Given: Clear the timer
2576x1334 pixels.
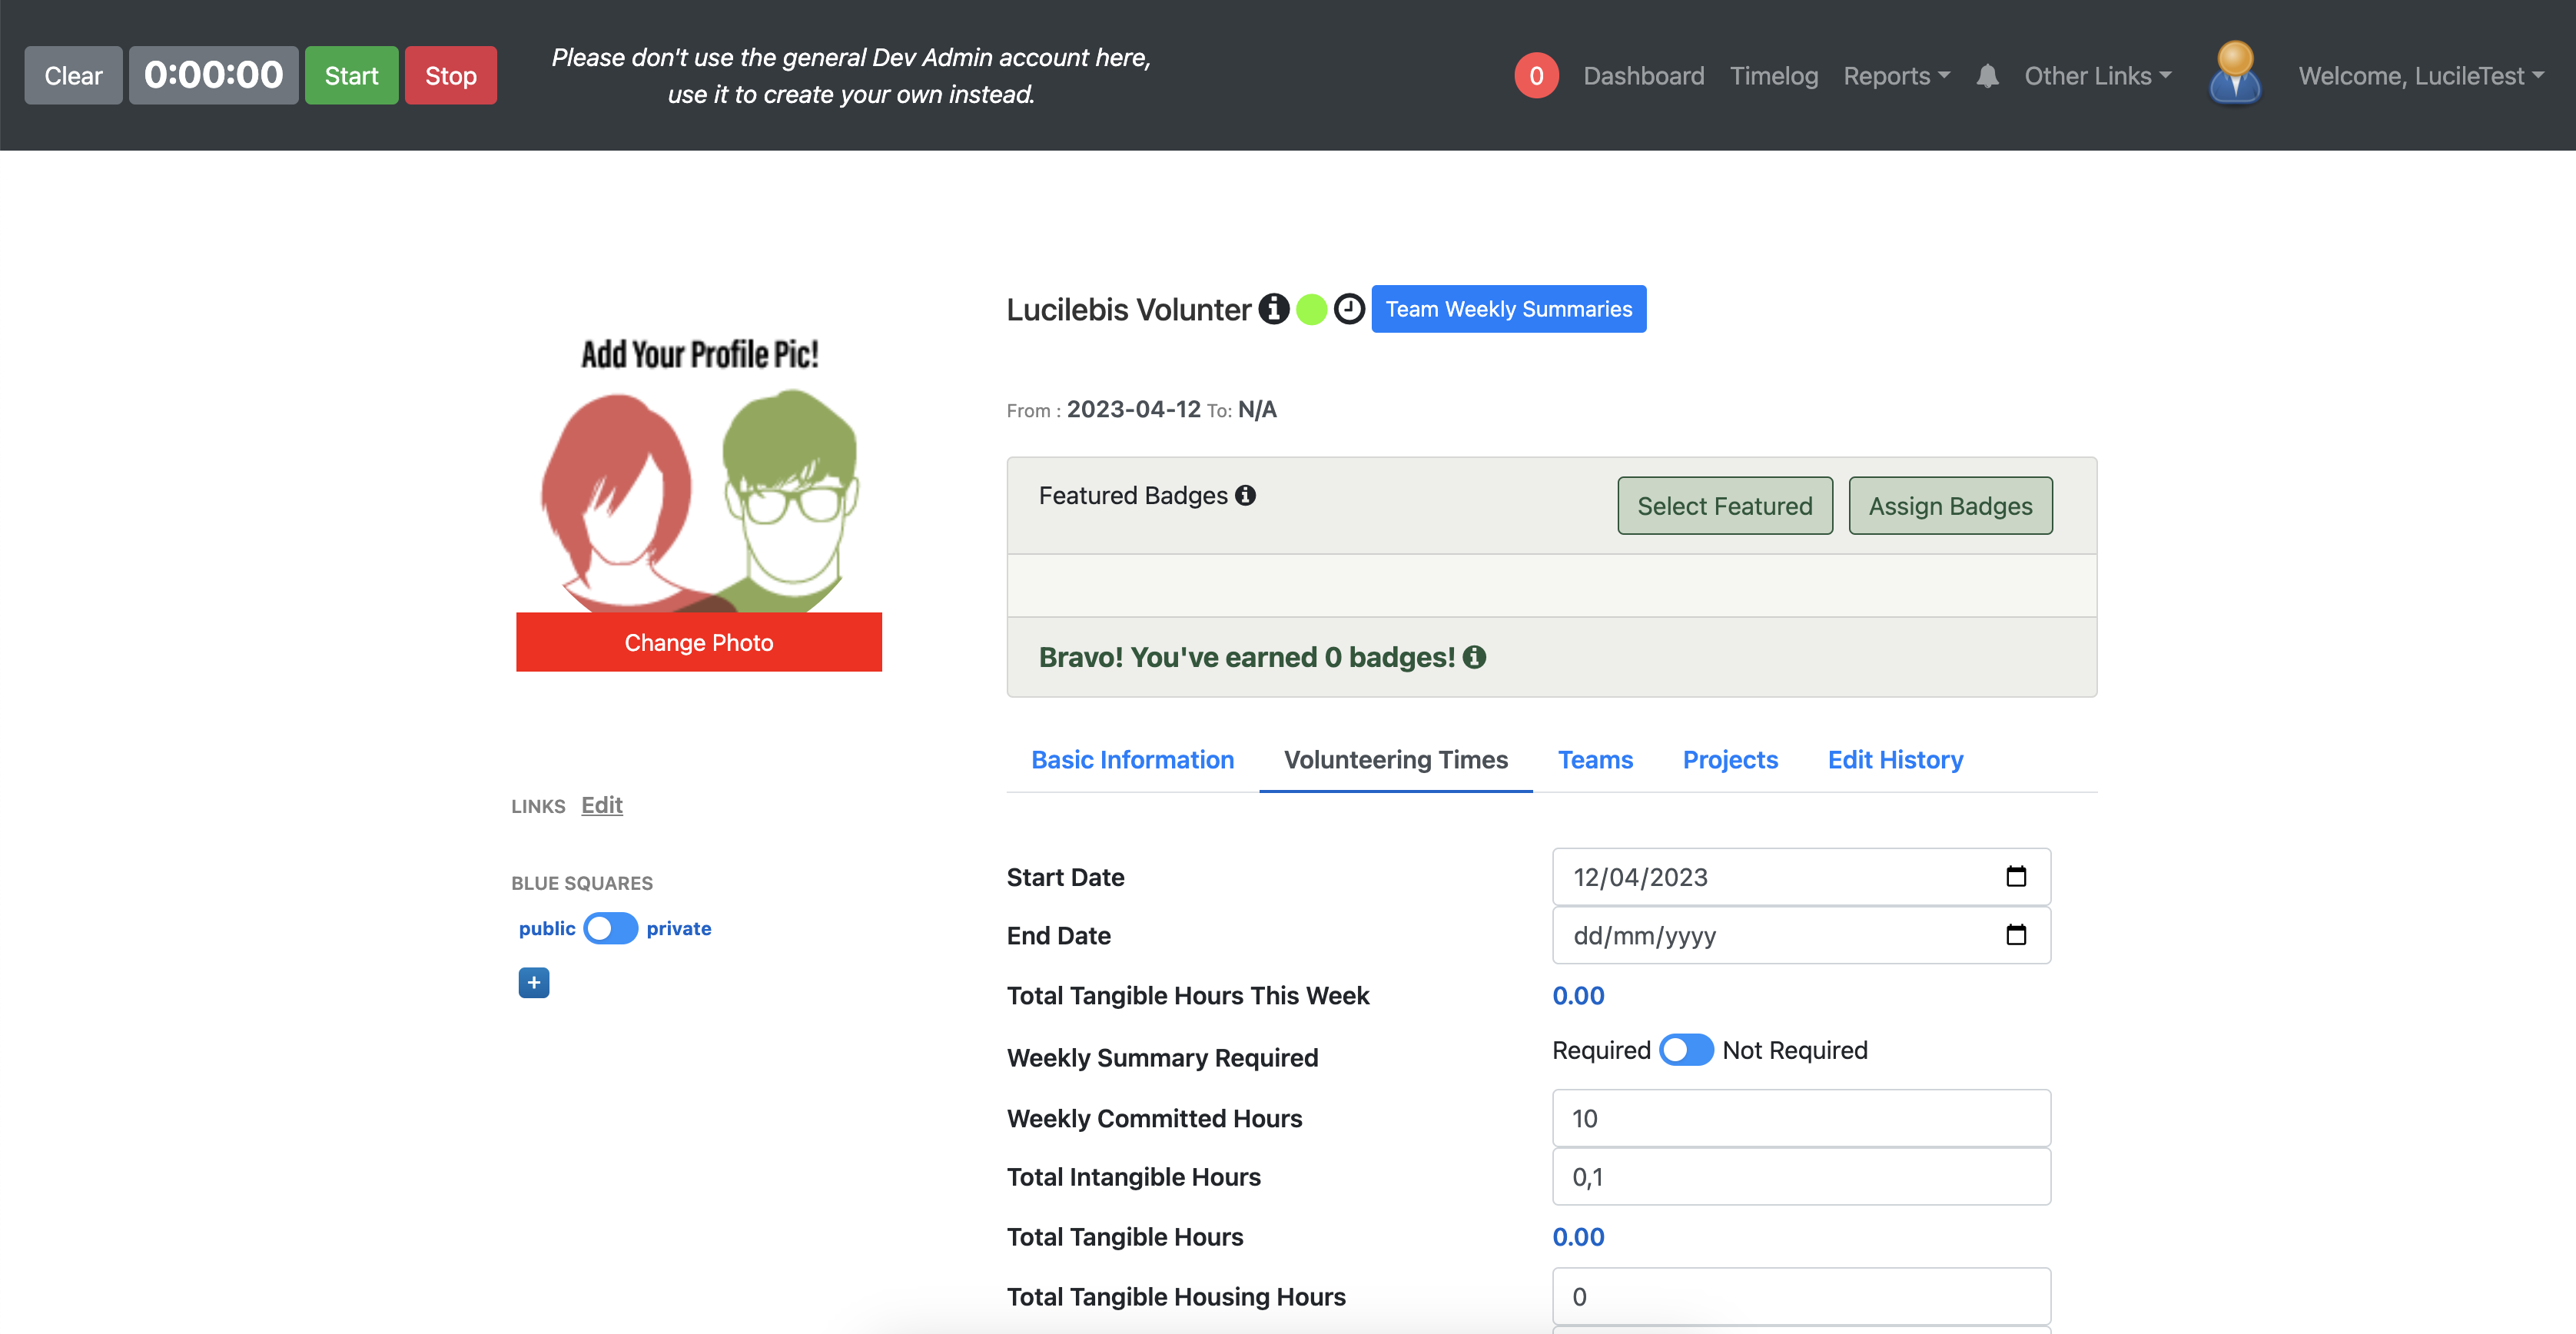Looking at the screenshot, I should (73, 75).
